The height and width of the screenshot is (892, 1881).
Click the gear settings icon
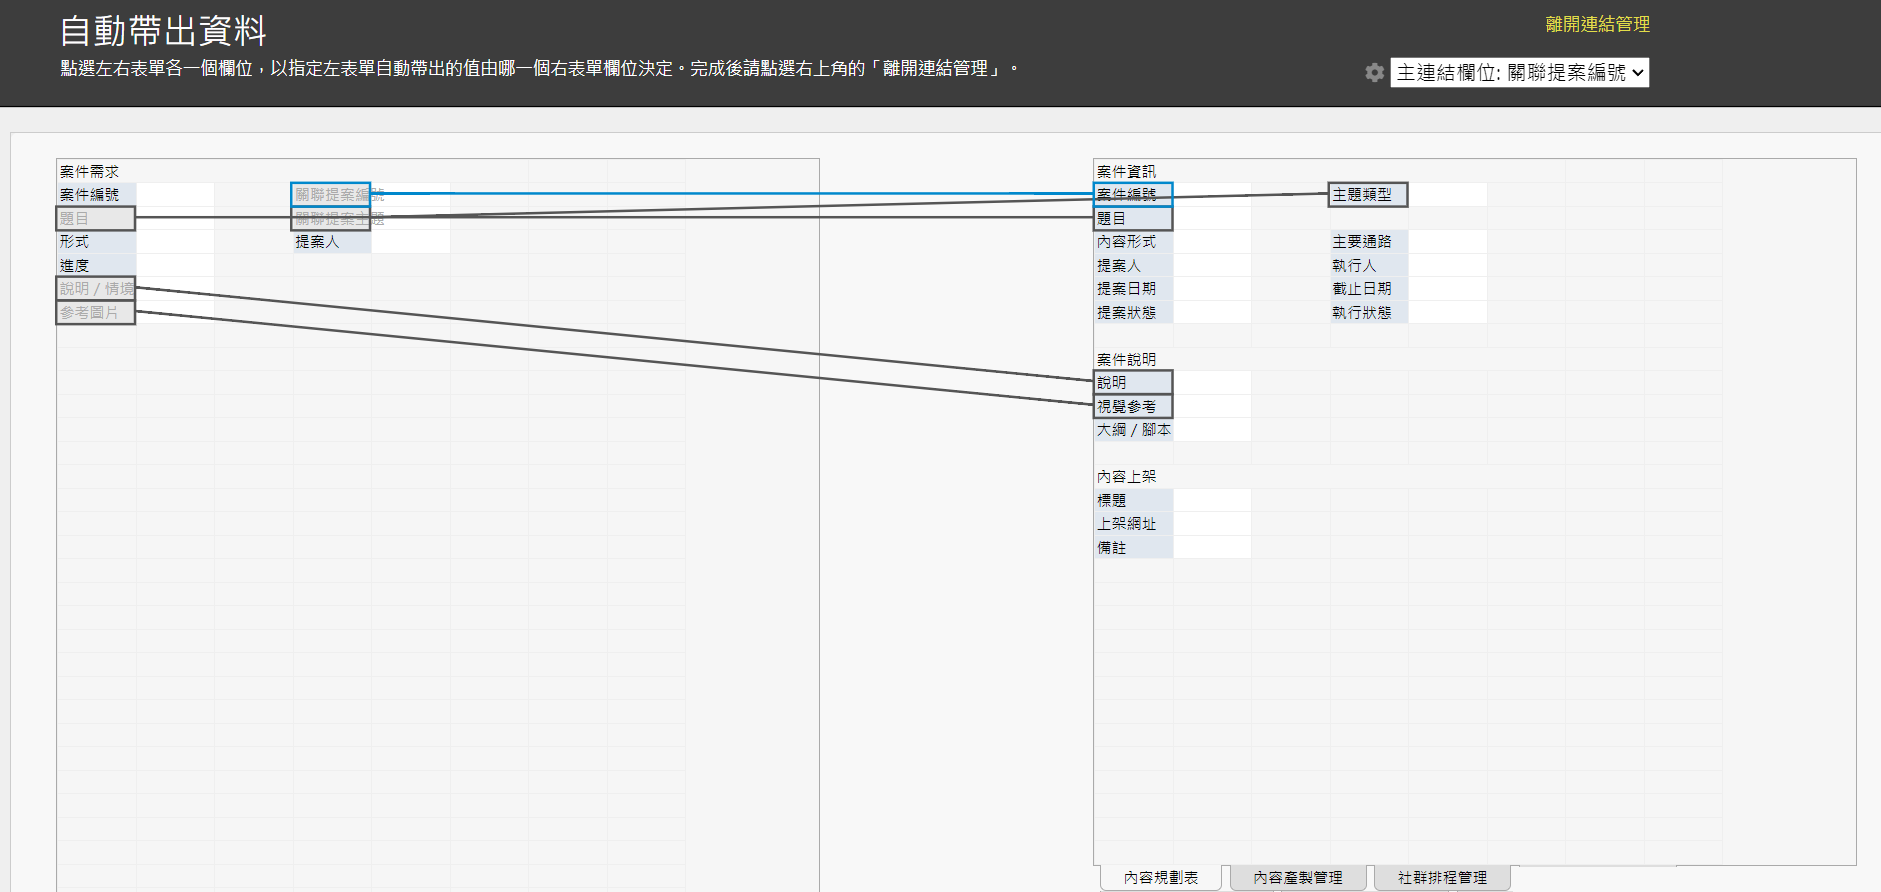(x=1375, y=73)
